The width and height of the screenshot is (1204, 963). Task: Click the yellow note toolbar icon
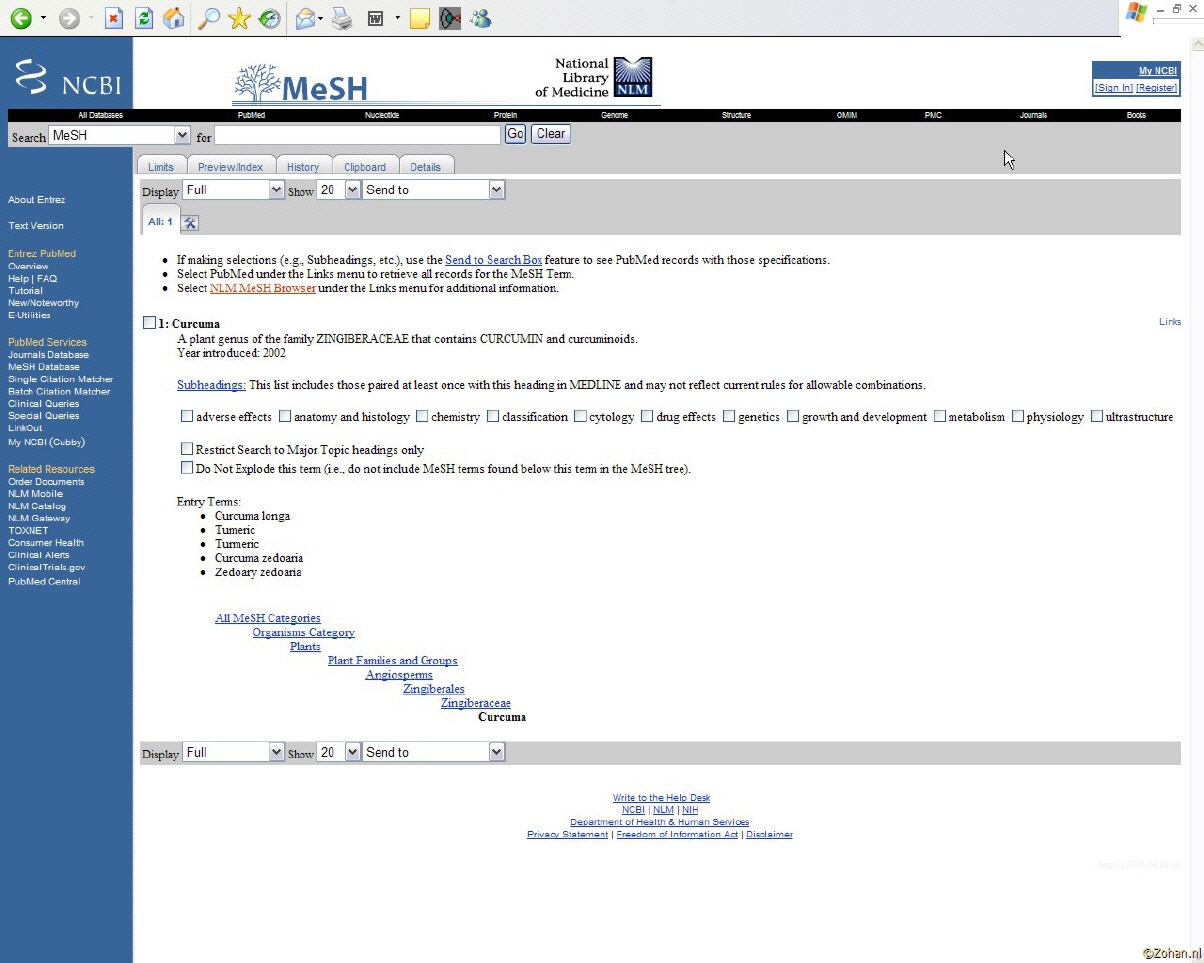click(420, 18)
